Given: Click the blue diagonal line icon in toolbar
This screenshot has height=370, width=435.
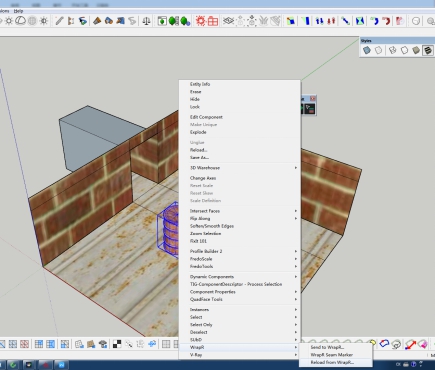Looking at the screenshot, I should [345, 21].
